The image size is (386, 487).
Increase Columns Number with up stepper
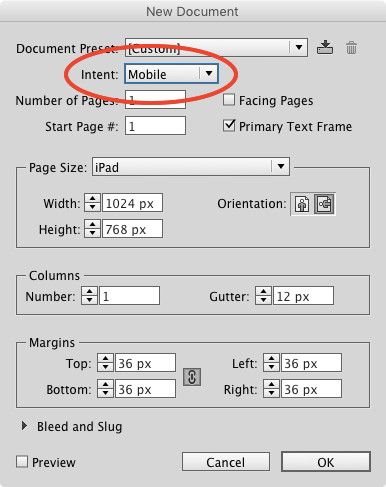pyautogui.click(x=89, y=291)
